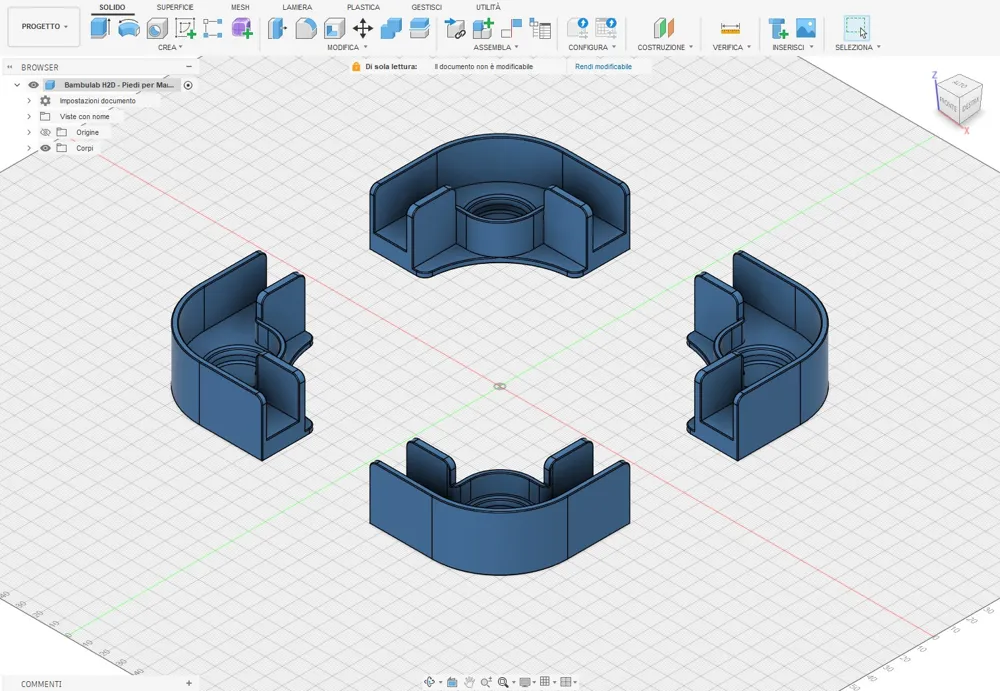
Task: Show the hidden Origine folder
Action: (x=45, y=132)
